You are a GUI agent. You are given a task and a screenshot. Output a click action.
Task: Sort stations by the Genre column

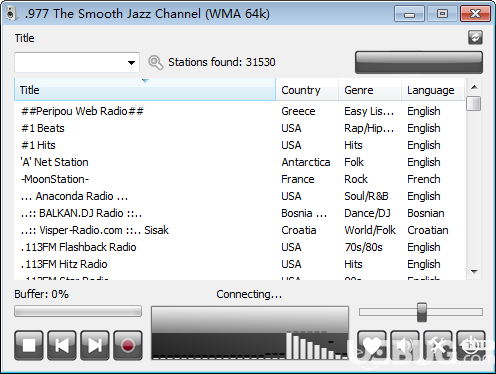pyautogui.click(x=370, y=90)
